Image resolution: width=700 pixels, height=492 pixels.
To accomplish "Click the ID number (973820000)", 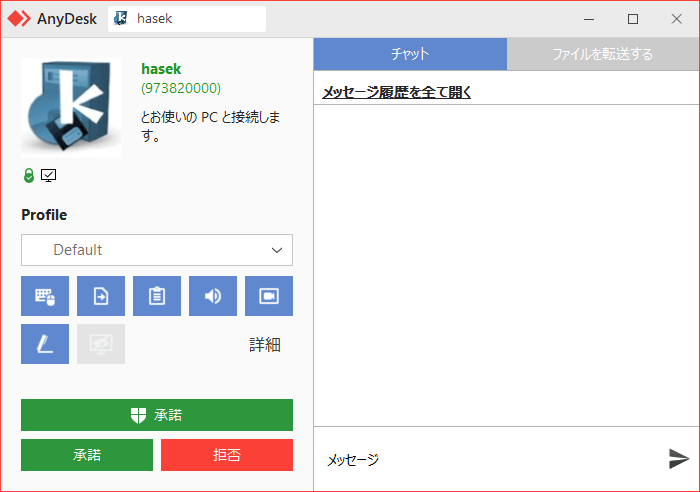I will 181,88.
